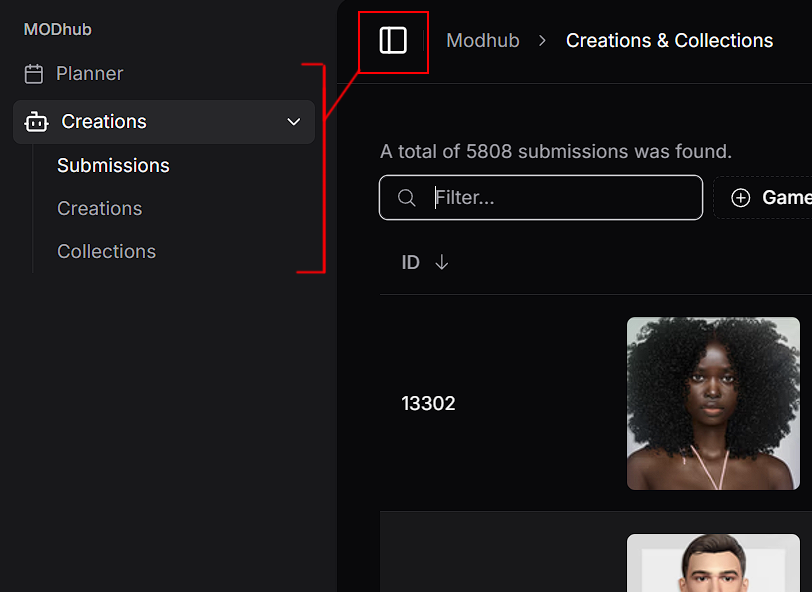The height and width of the screenshot is (592, 812).
Task: Open the Game filter button
Action: 763,197
